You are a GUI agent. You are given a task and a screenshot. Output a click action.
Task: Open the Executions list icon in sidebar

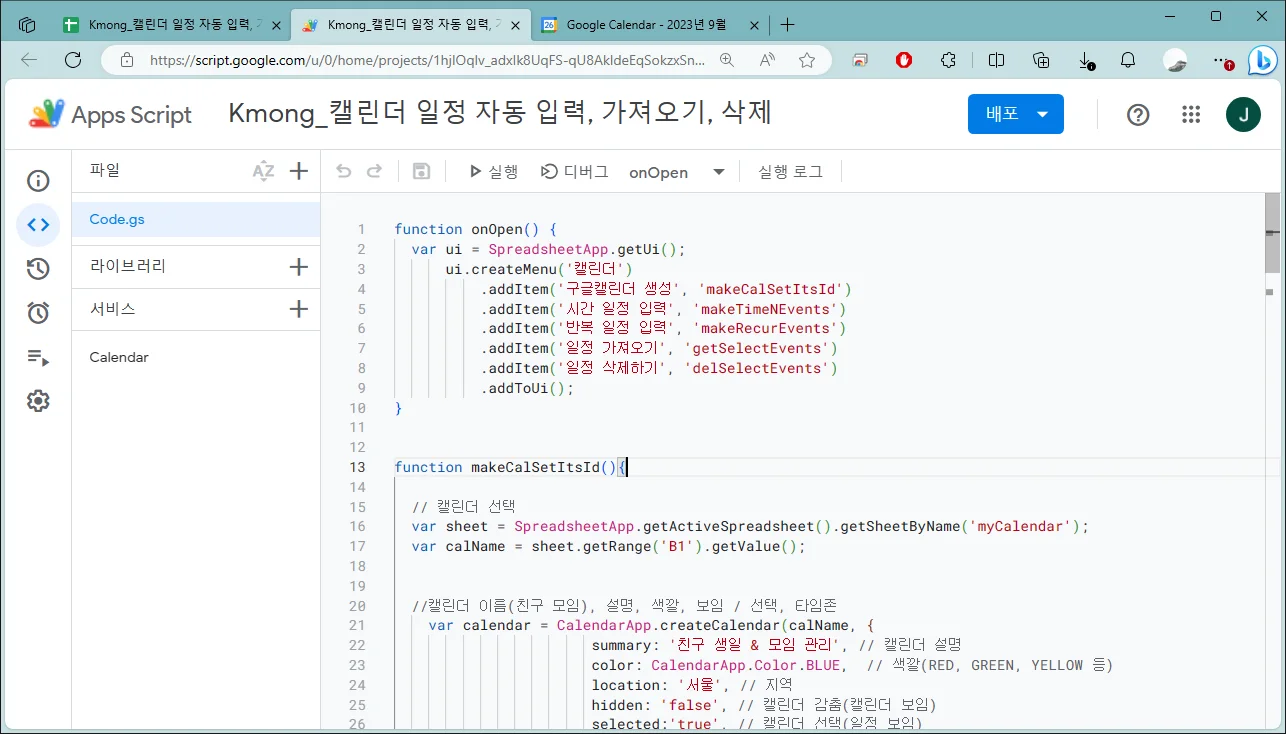pyautogui.click(x=38, y=357)
